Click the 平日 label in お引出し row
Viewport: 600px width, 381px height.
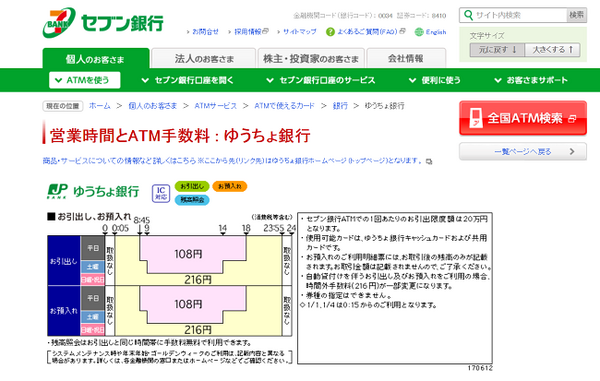click(93, 248)
